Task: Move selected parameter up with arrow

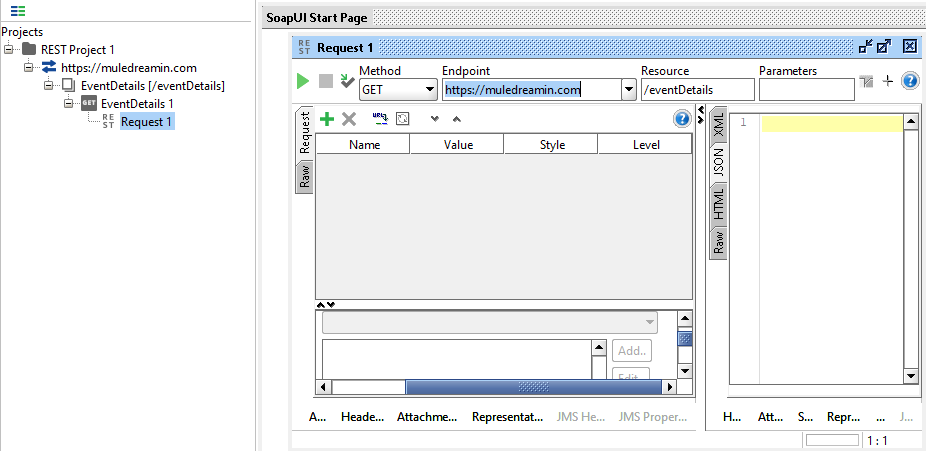Action: (457, 119)
